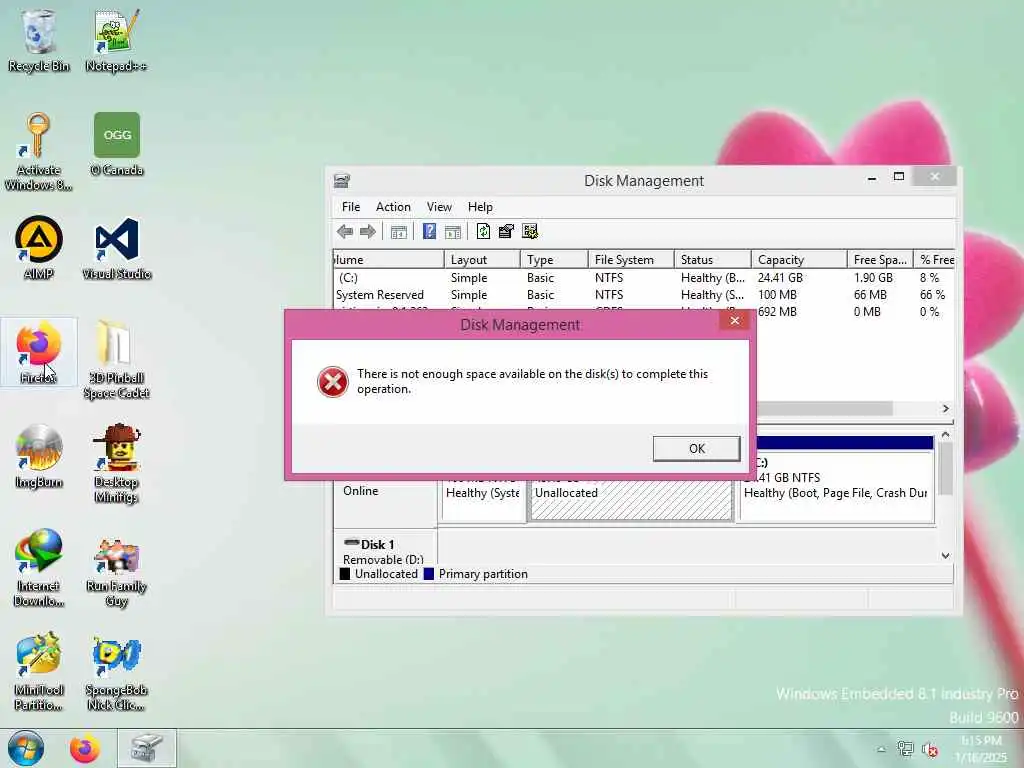The height and width of the screenshot is (768, 1024).
Task: Select the Internet Download Manager shortcut
Action: click(39, 568)
